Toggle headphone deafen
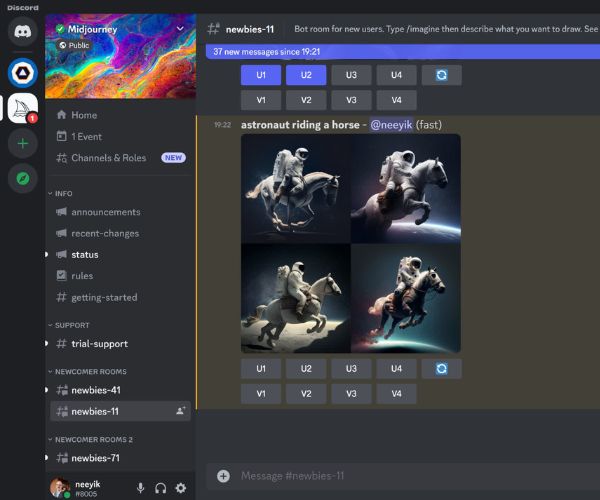The width and height of the screenshot is (600, 500). point(160,488)
